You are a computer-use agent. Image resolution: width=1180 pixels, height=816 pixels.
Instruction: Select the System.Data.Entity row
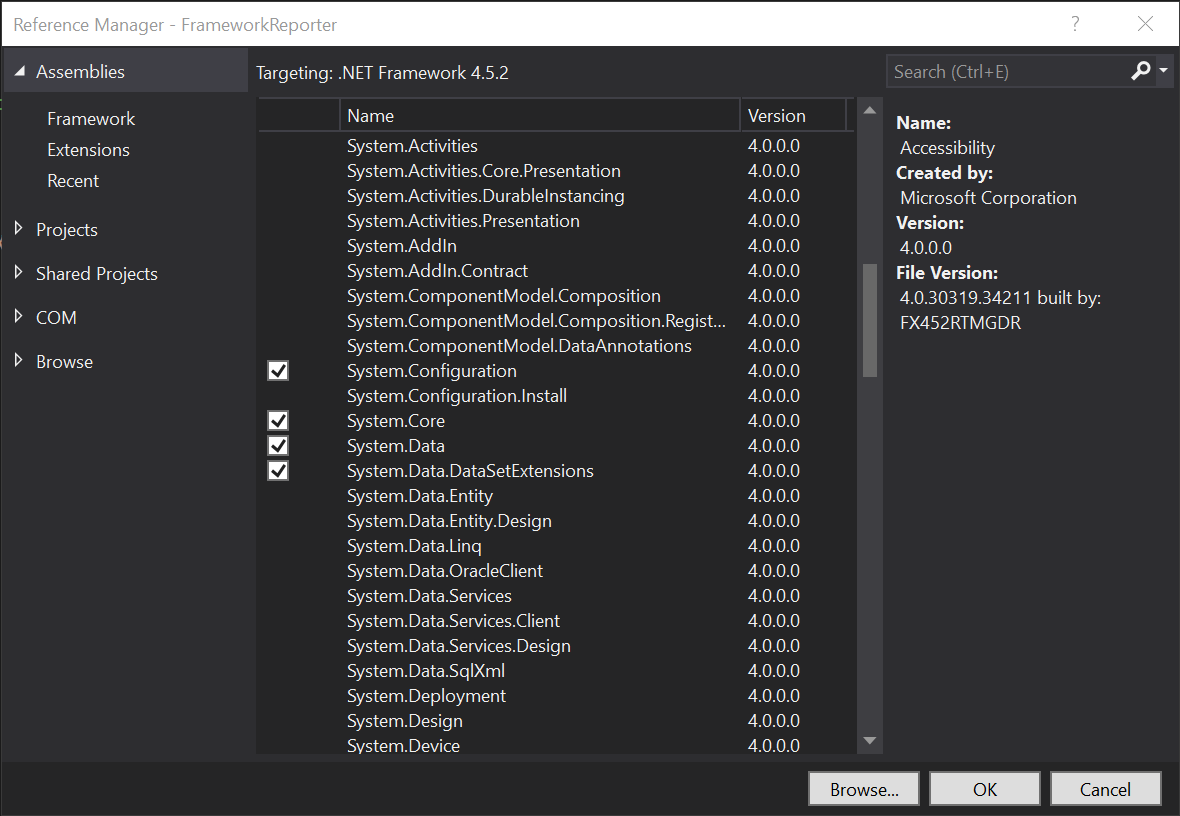[555, 495]
